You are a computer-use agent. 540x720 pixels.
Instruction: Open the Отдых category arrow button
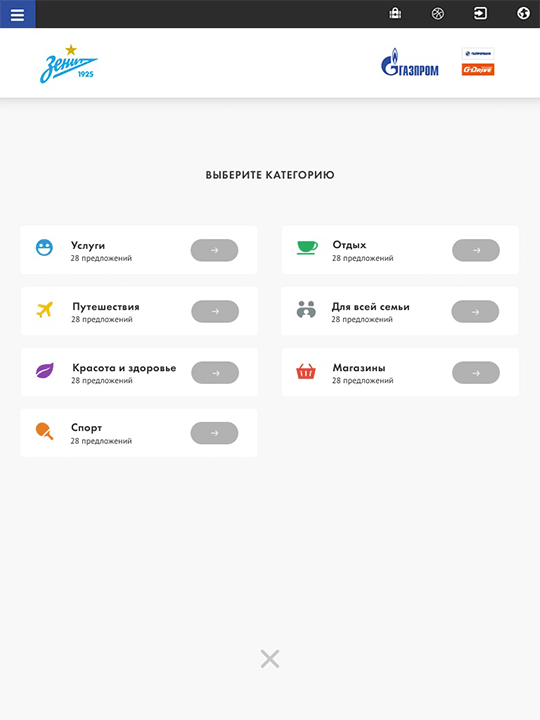click(476, 250)
